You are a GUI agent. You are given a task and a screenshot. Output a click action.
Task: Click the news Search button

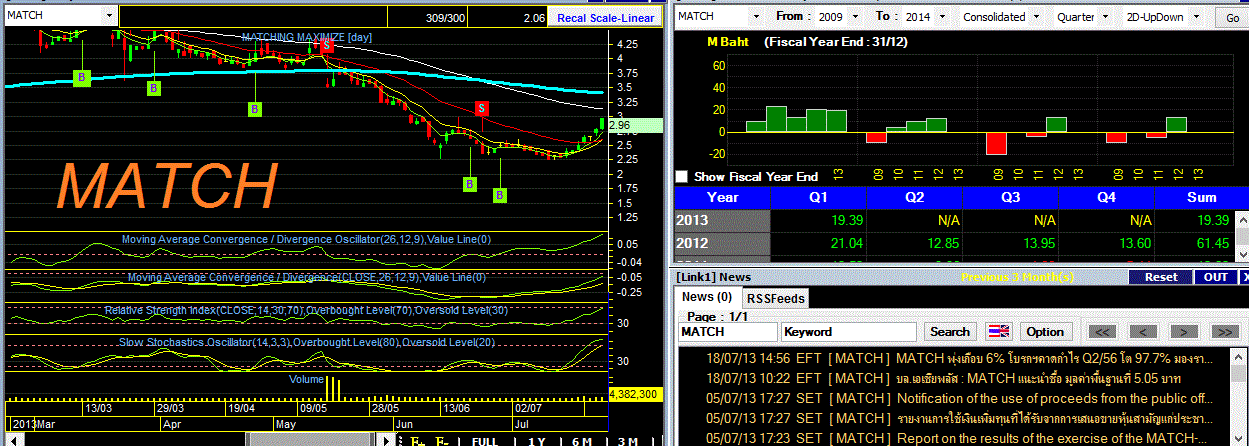[x=950, y=331]
